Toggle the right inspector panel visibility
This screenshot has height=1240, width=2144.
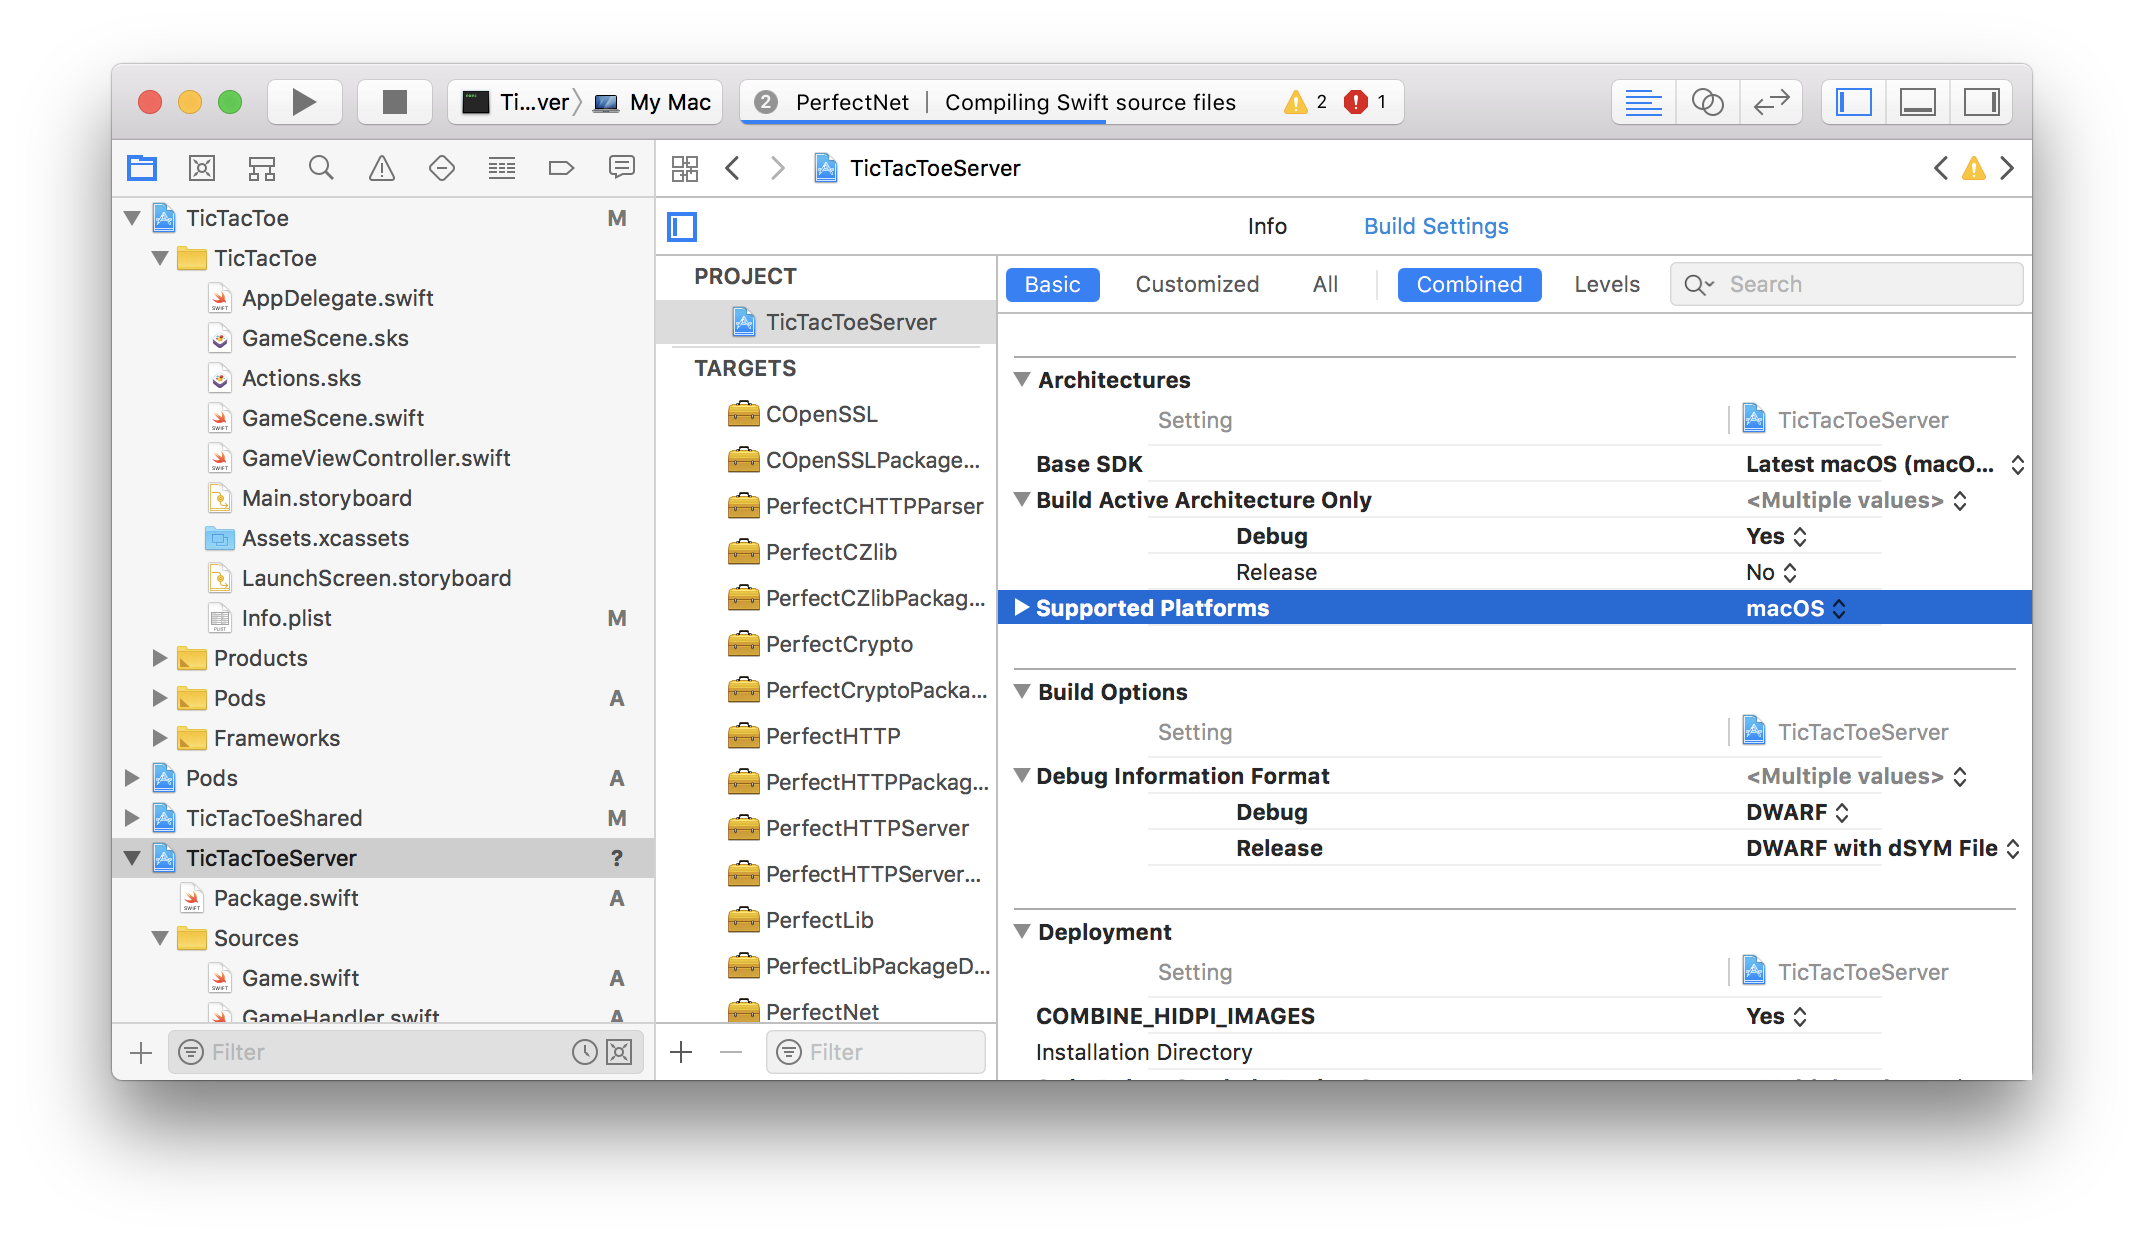click(x=1981, y=101)
